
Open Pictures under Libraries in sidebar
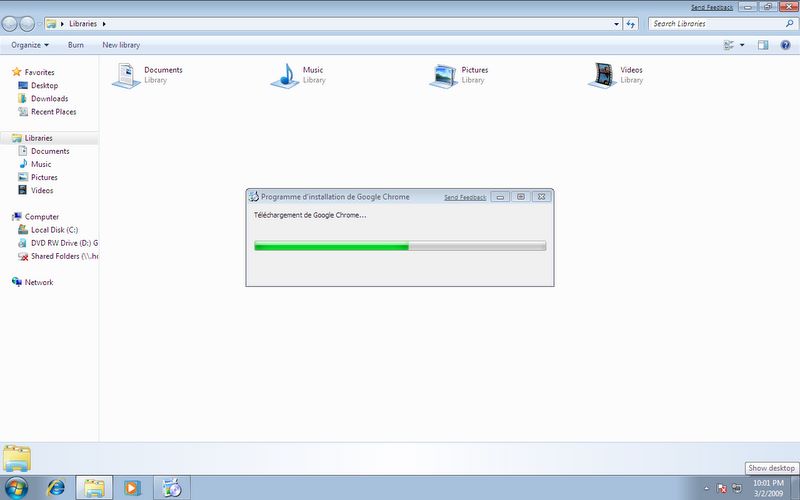(x=44, y=177)
